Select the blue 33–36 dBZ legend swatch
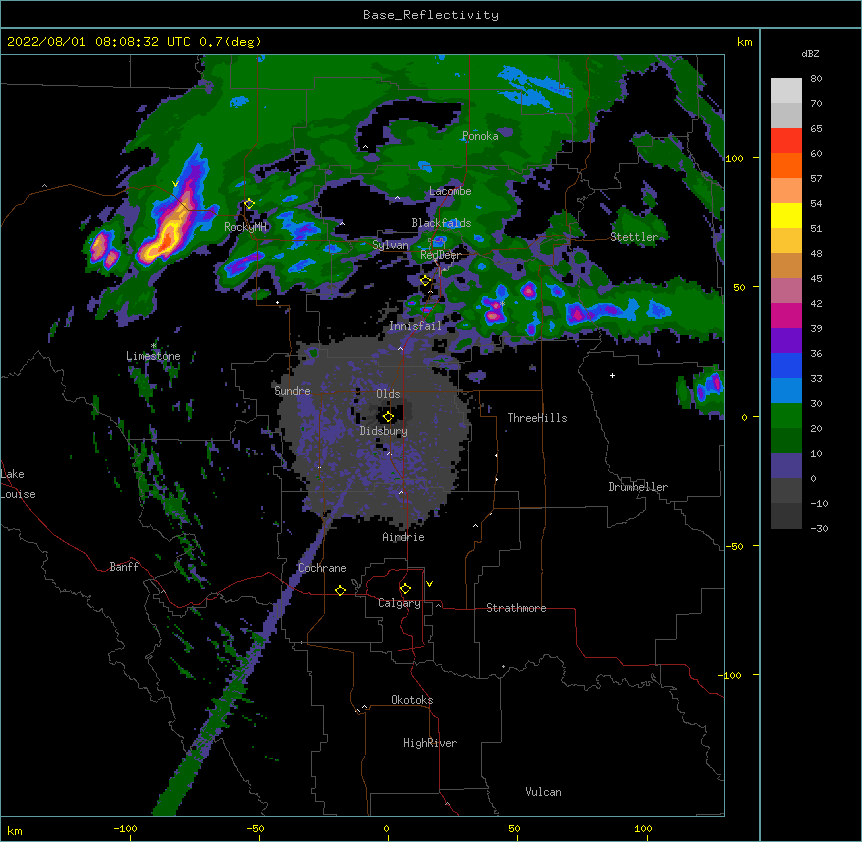The height and width of the screenshot is (842, 862). click(x=786, y=365)
